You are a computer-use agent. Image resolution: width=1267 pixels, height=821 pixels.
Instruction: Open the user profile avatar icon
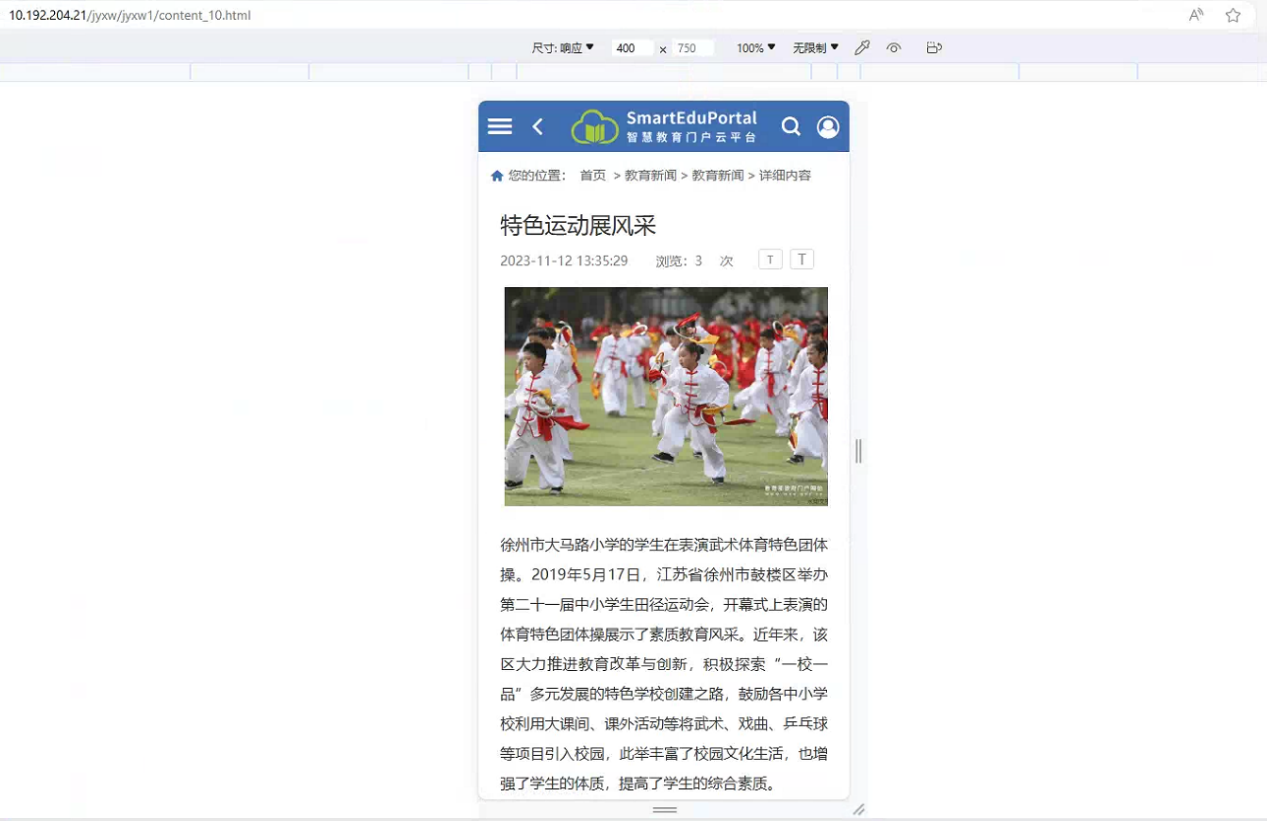tap(828, 127)
